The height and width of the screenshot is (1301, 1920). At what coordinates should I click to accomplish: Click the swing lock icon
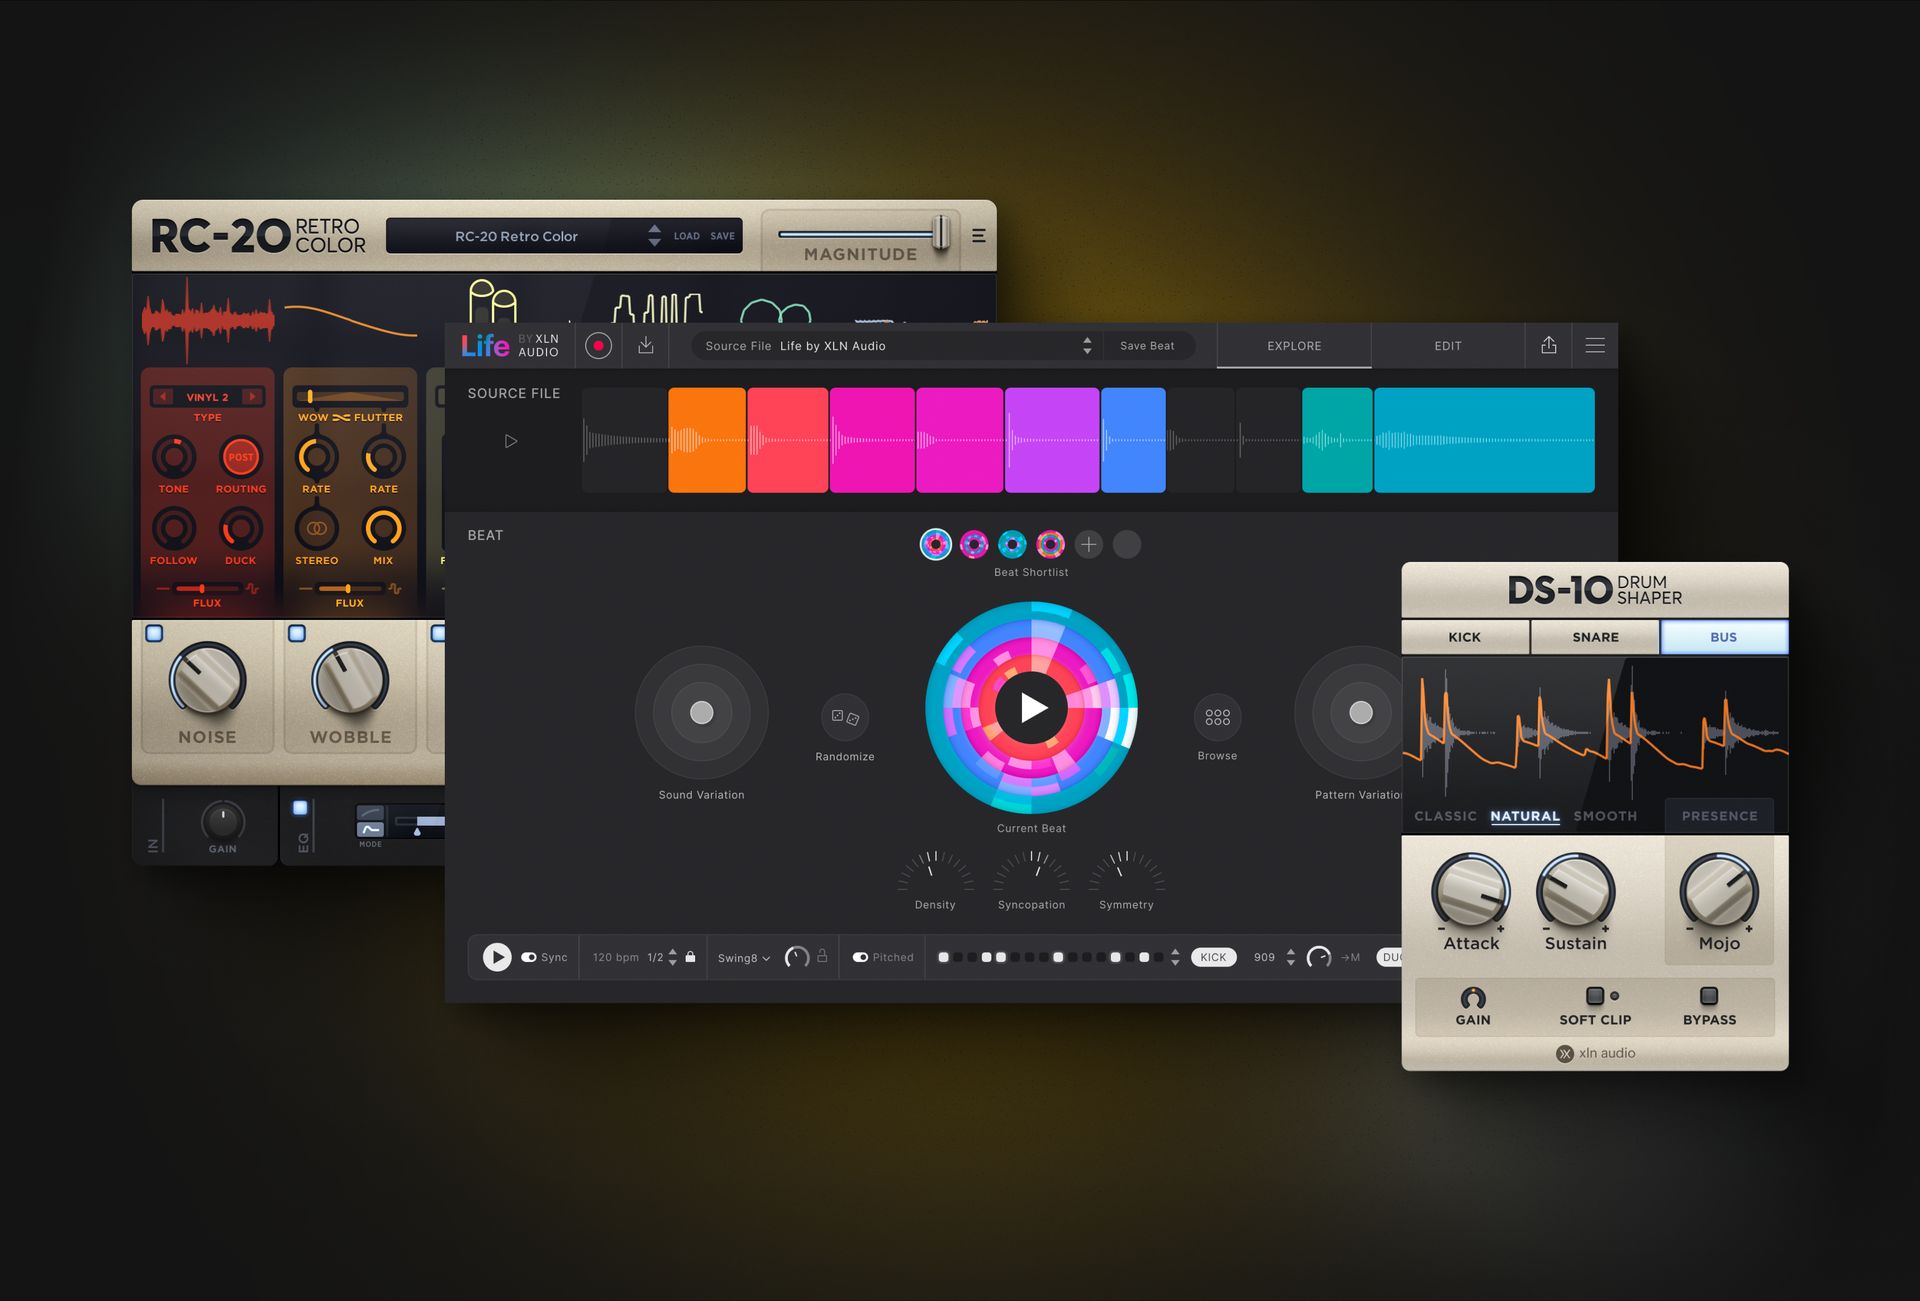822,955
